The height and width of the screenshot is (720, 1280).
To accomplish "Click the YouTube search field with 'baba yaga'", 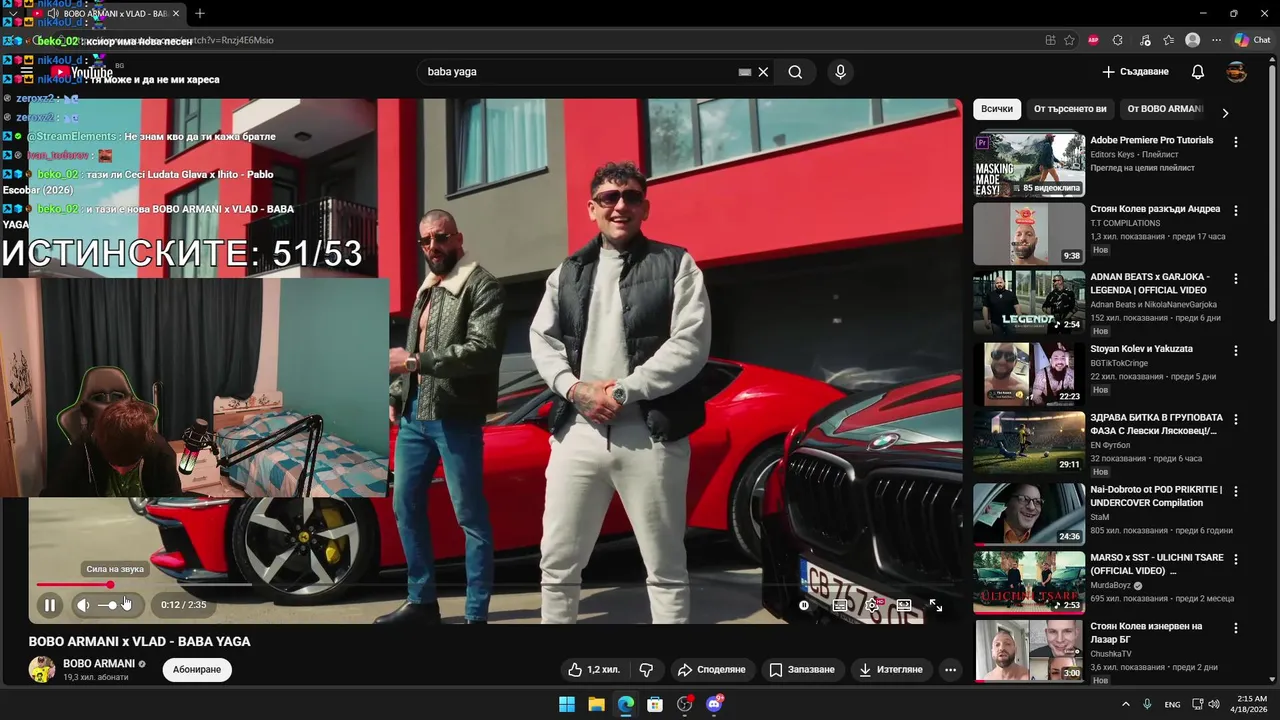I will (580, 72).
